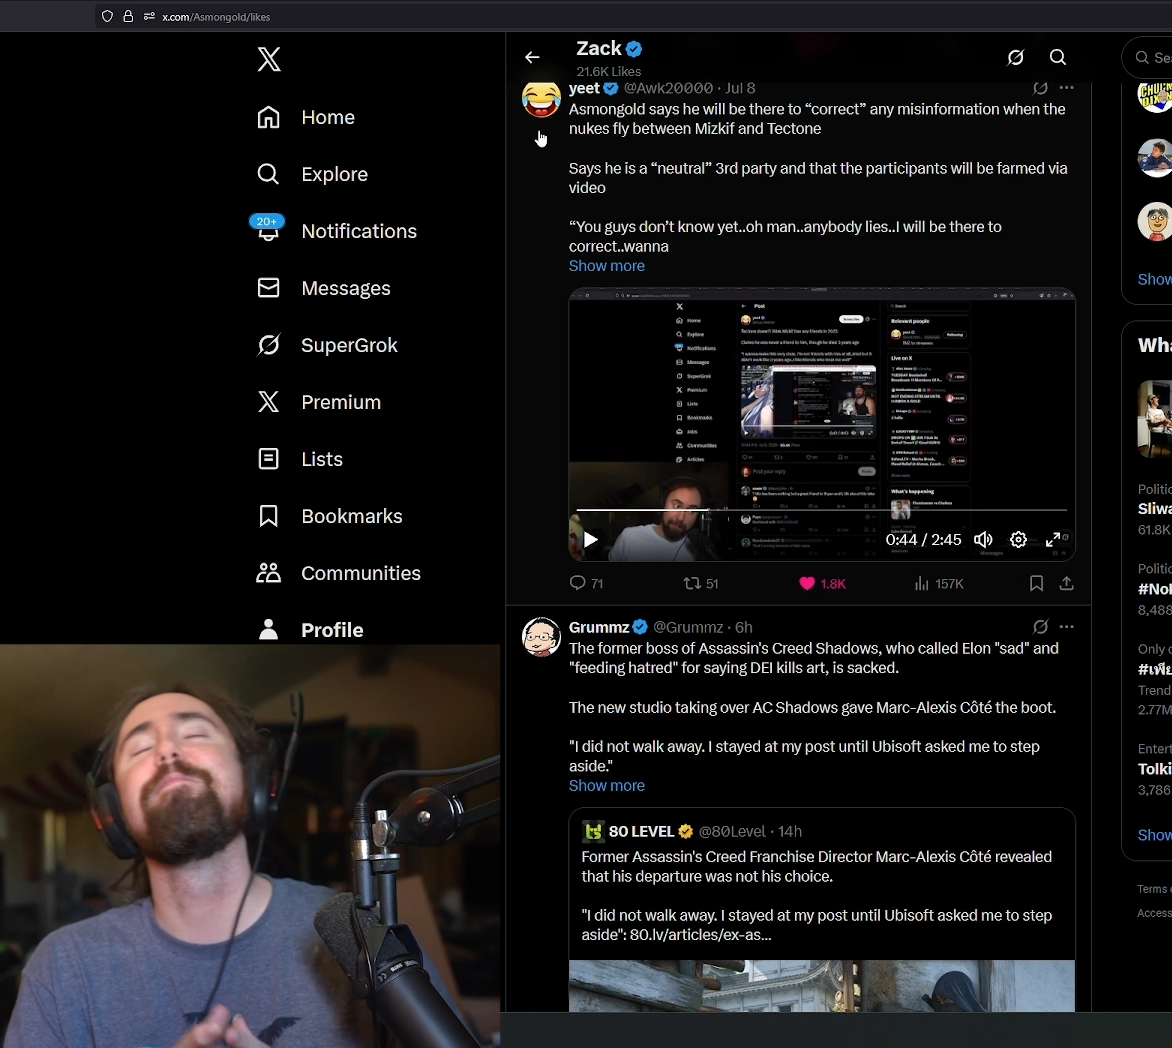Unlike yeet's post with 1.8K likes
The image size is (1172, 1048).
click(822, 583)
